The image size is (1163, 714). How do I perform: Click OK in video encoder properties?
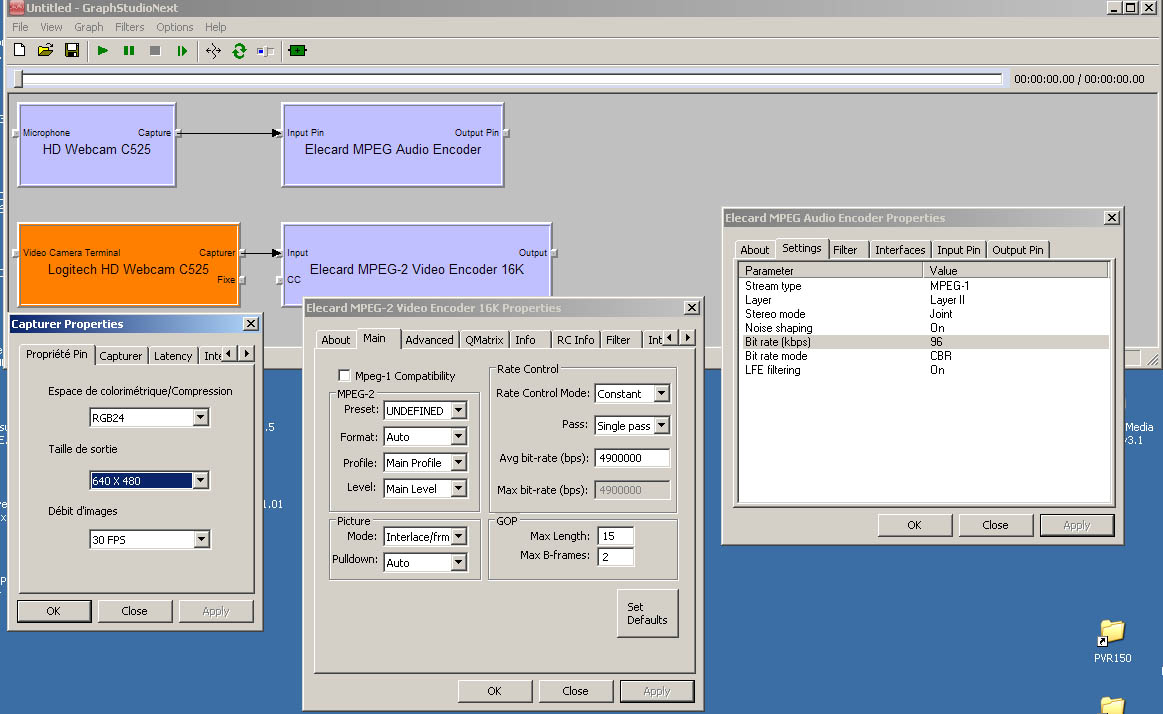tap(495, 691)
